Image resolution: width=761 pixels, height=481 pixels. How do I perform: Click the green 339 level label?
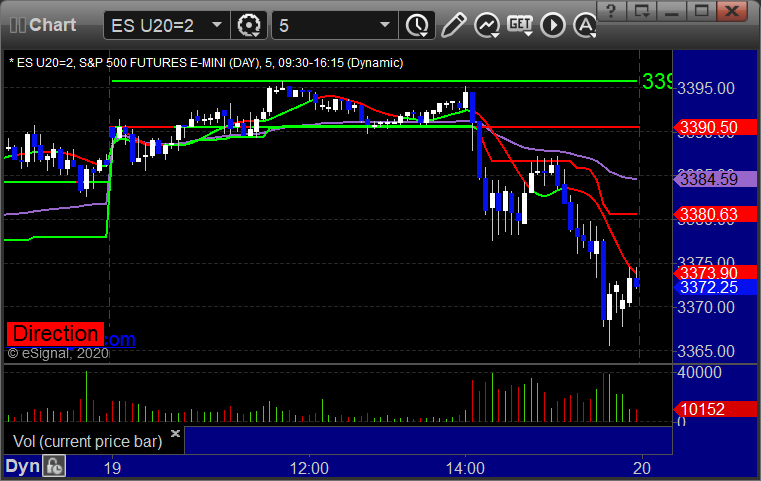657,81
